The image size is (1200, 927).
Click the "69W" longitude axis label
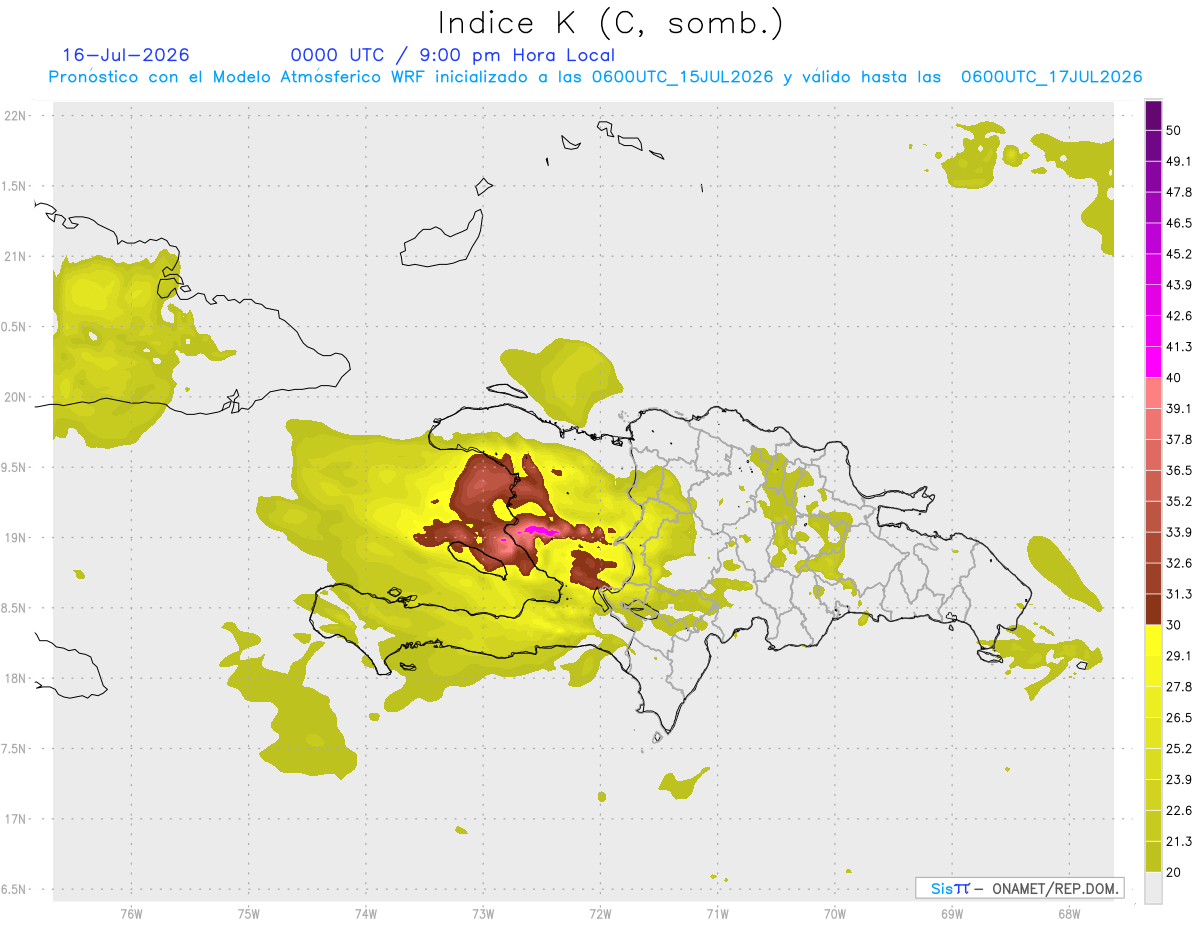click(x=952, y=913)
